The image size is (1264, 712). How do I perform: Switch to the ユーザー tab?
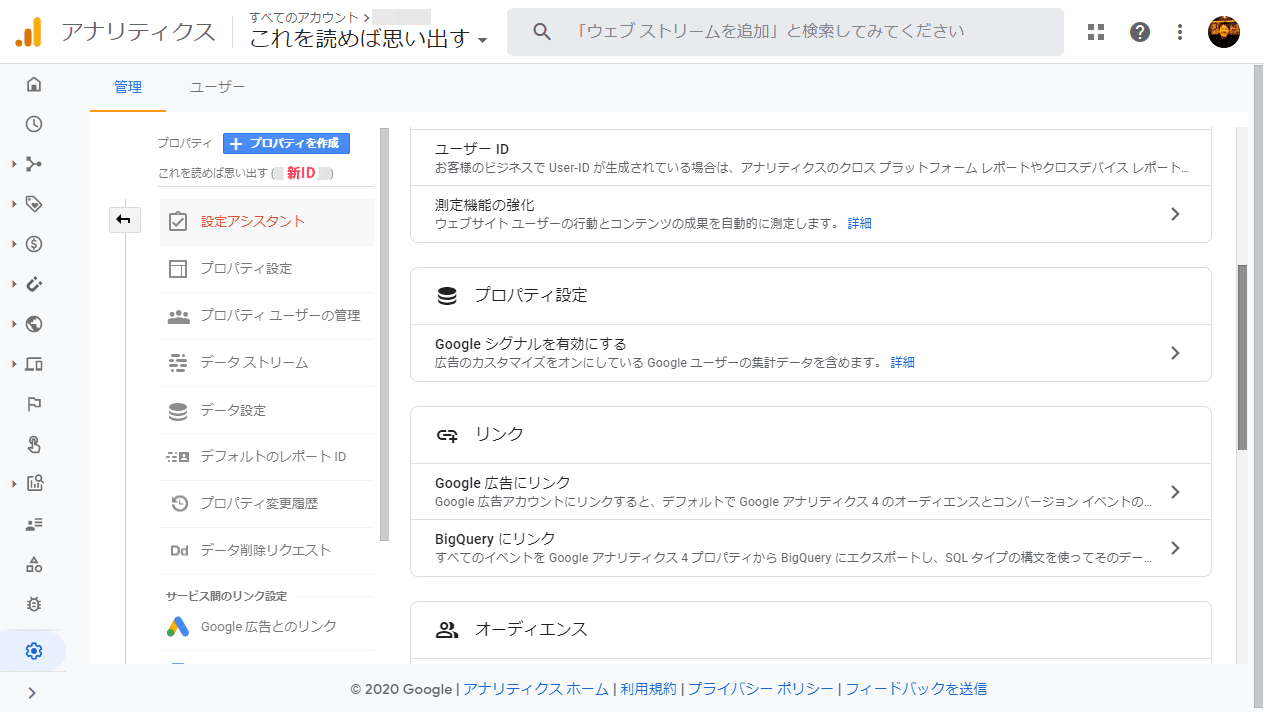tap(217, 87)
